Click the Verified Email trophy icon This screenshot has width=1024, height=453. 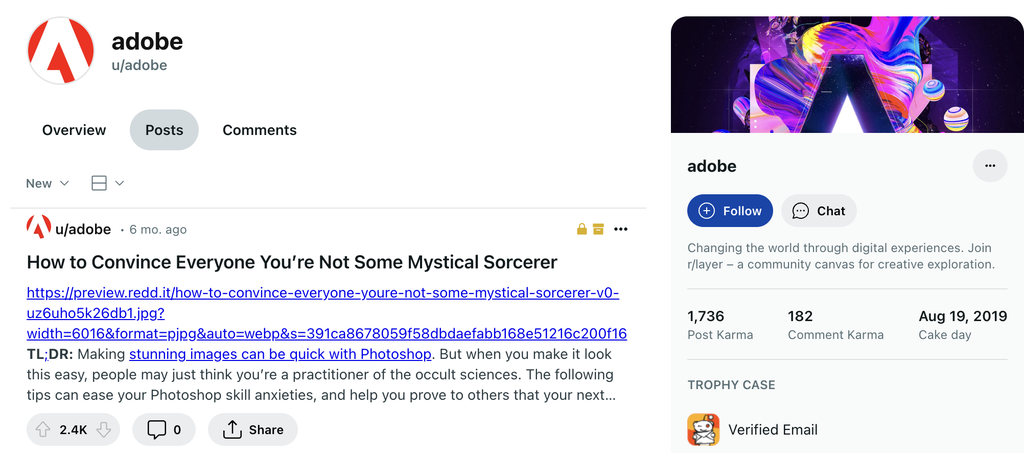point(704,430)
